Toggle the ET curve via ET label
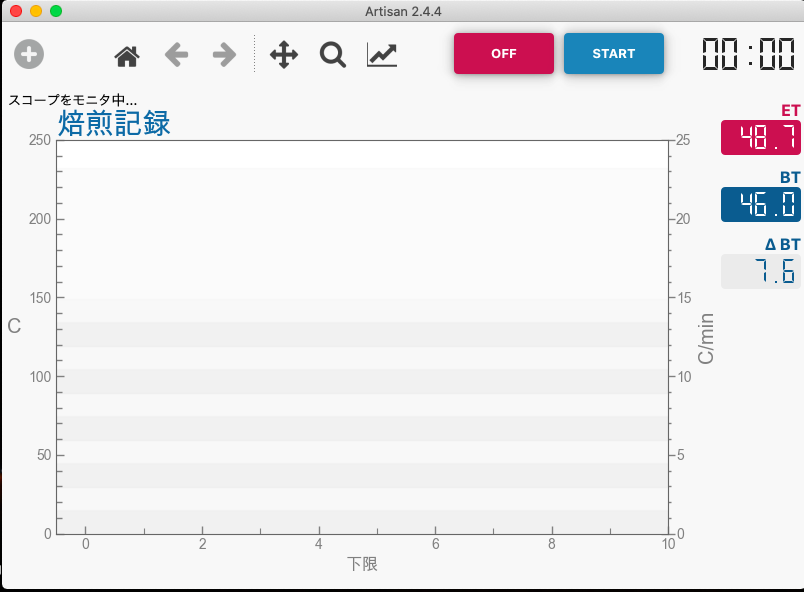The height and width of the screenshot is (592, 804). click(x=790, y=111)
